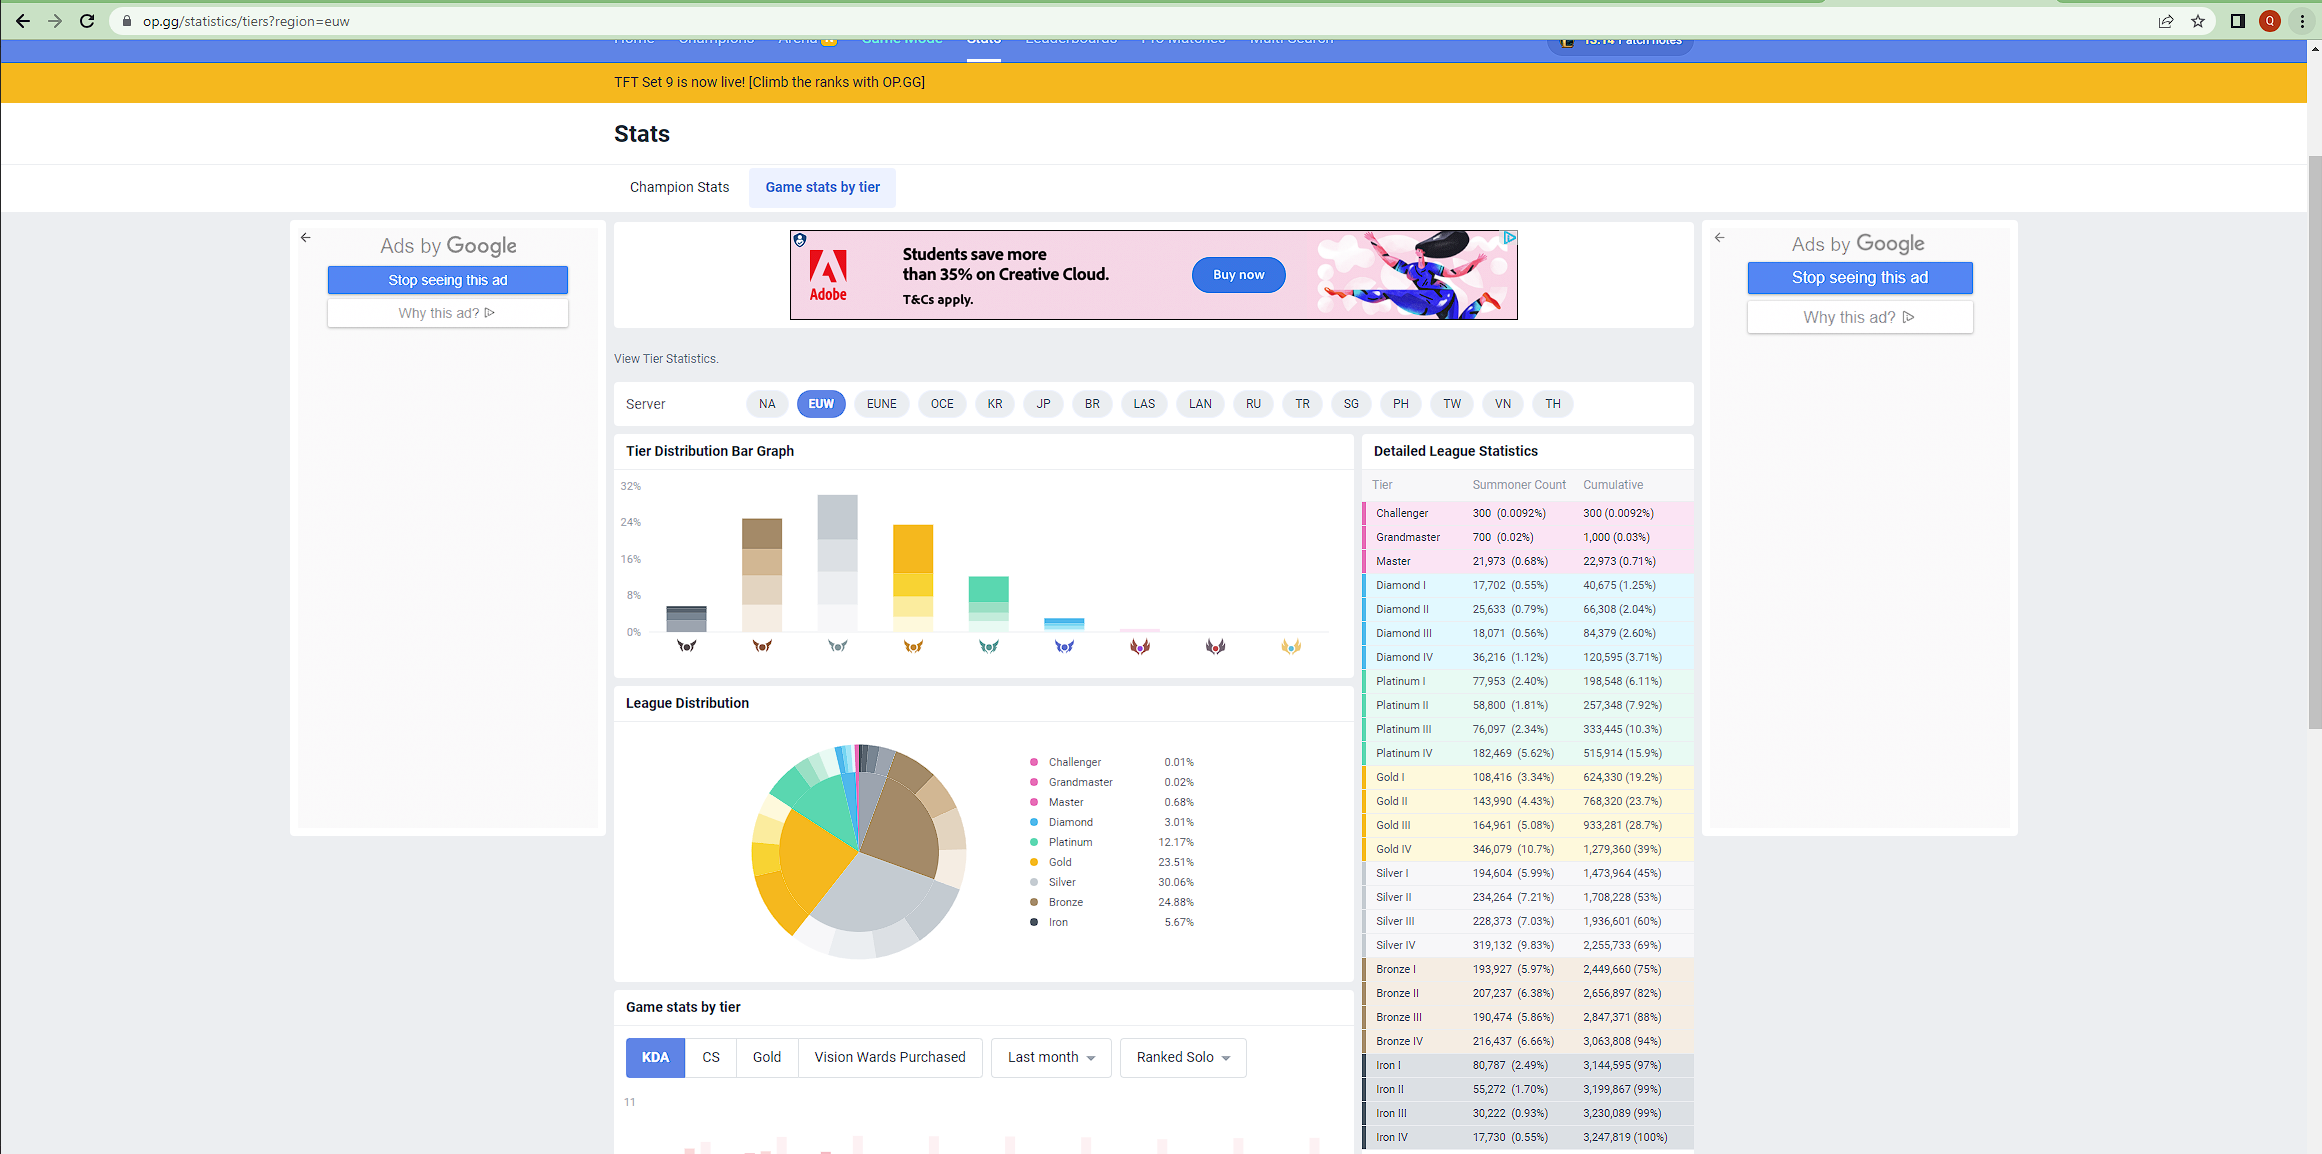Click the Gold tier emblem under bar graph

coord(913,646)
